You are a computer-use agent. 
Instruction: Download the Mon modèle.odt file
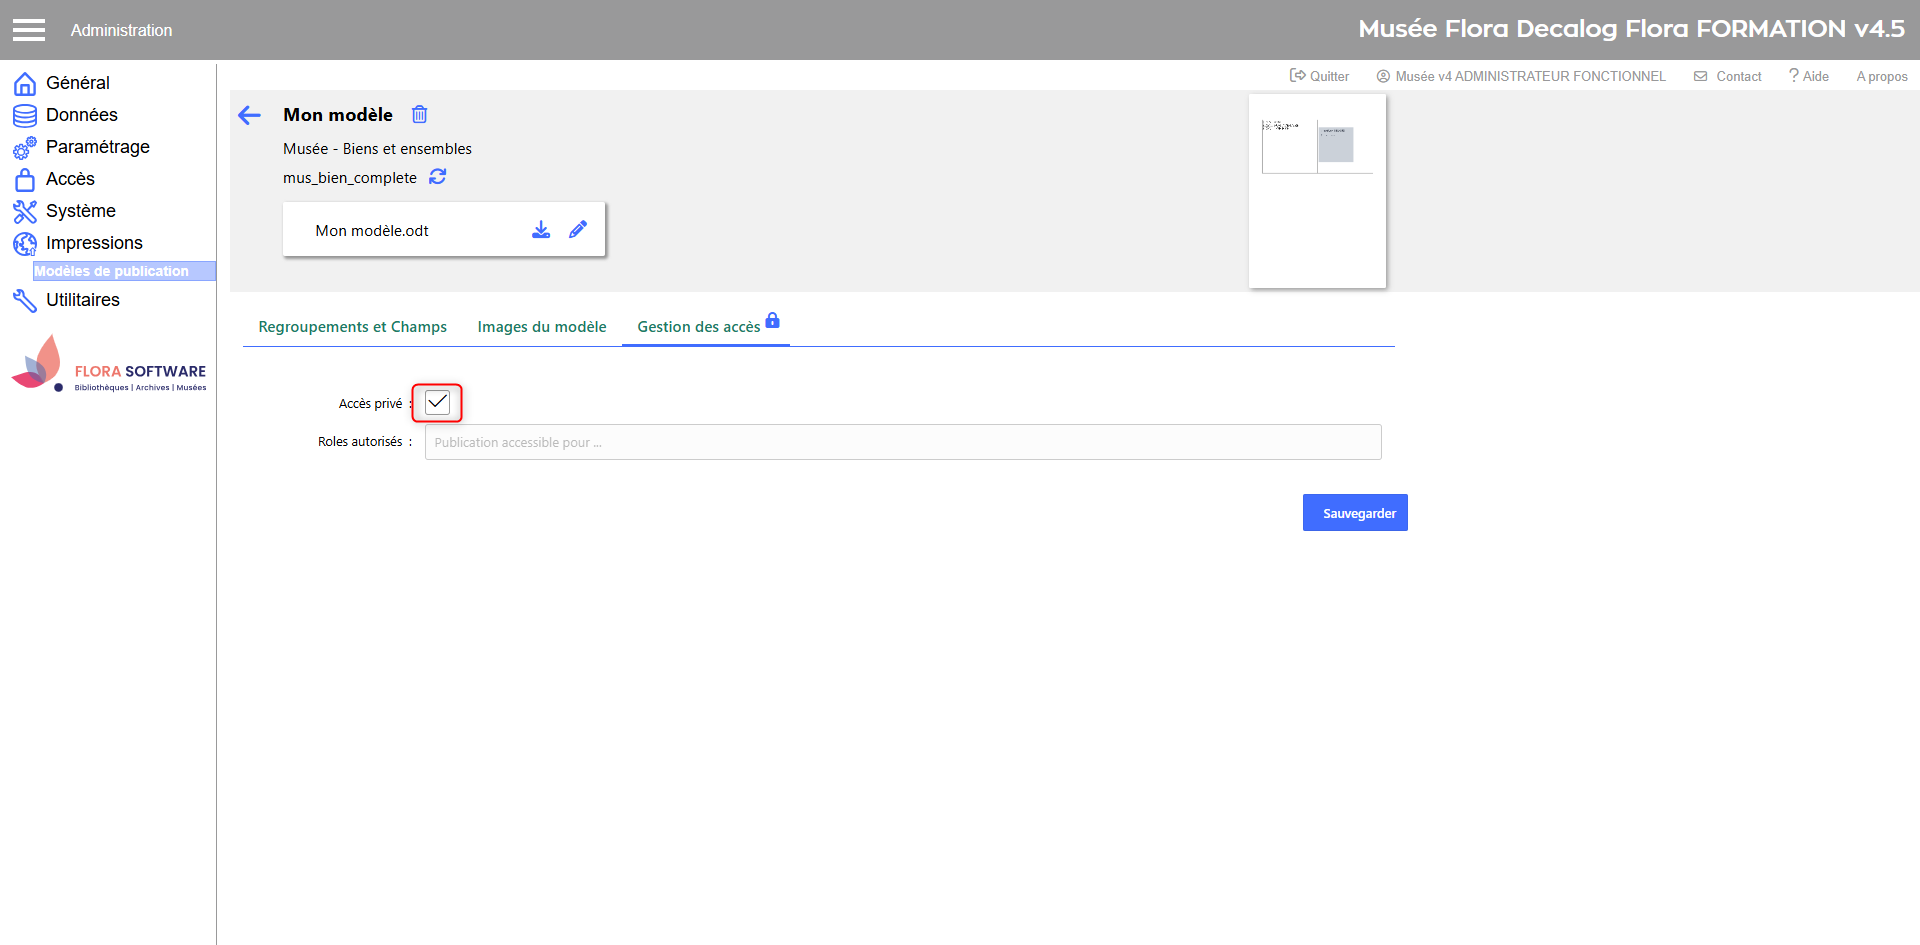click(x=541, y=230)
